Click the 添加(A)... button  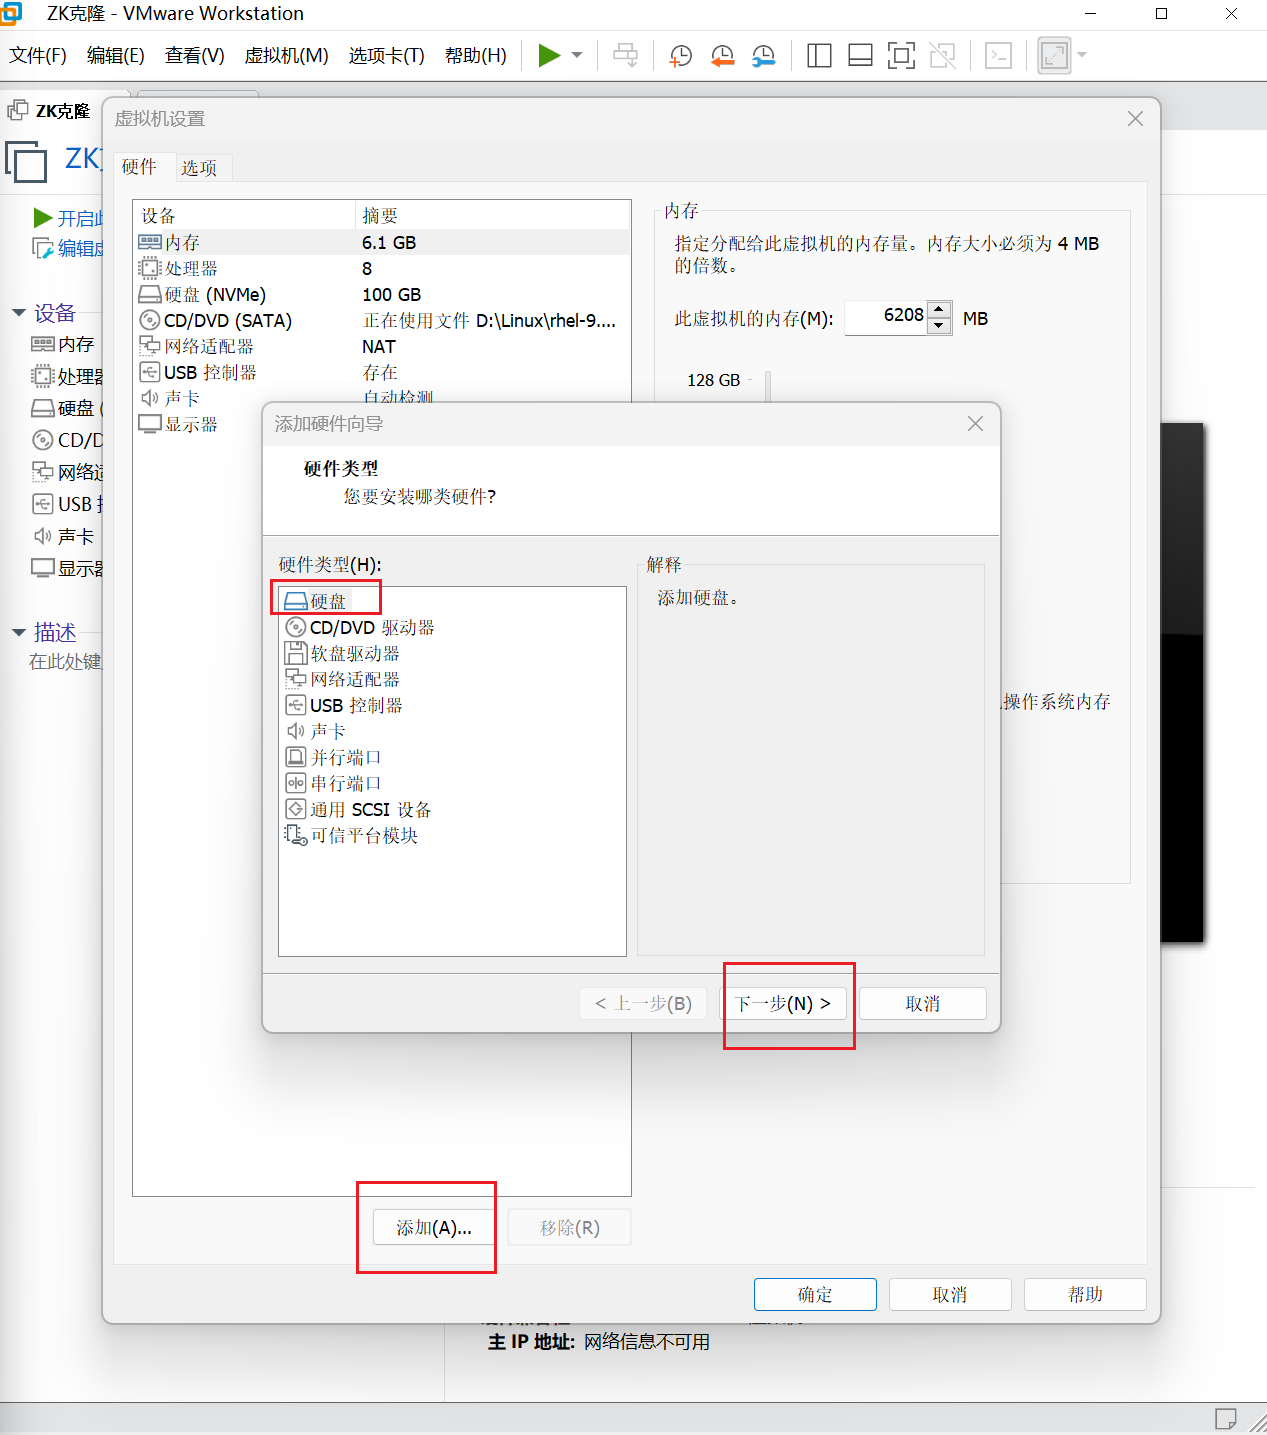click(434, 1227)
